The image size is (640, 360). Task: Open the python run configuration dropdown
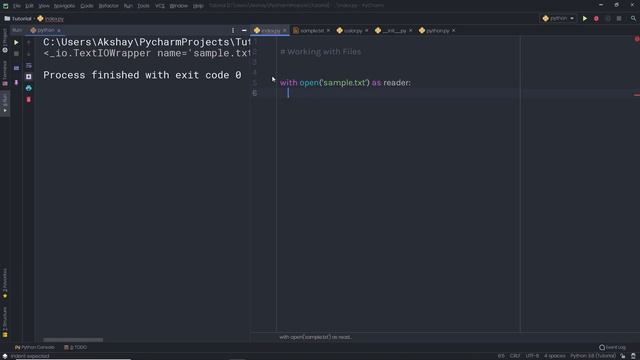coord(558,18)
